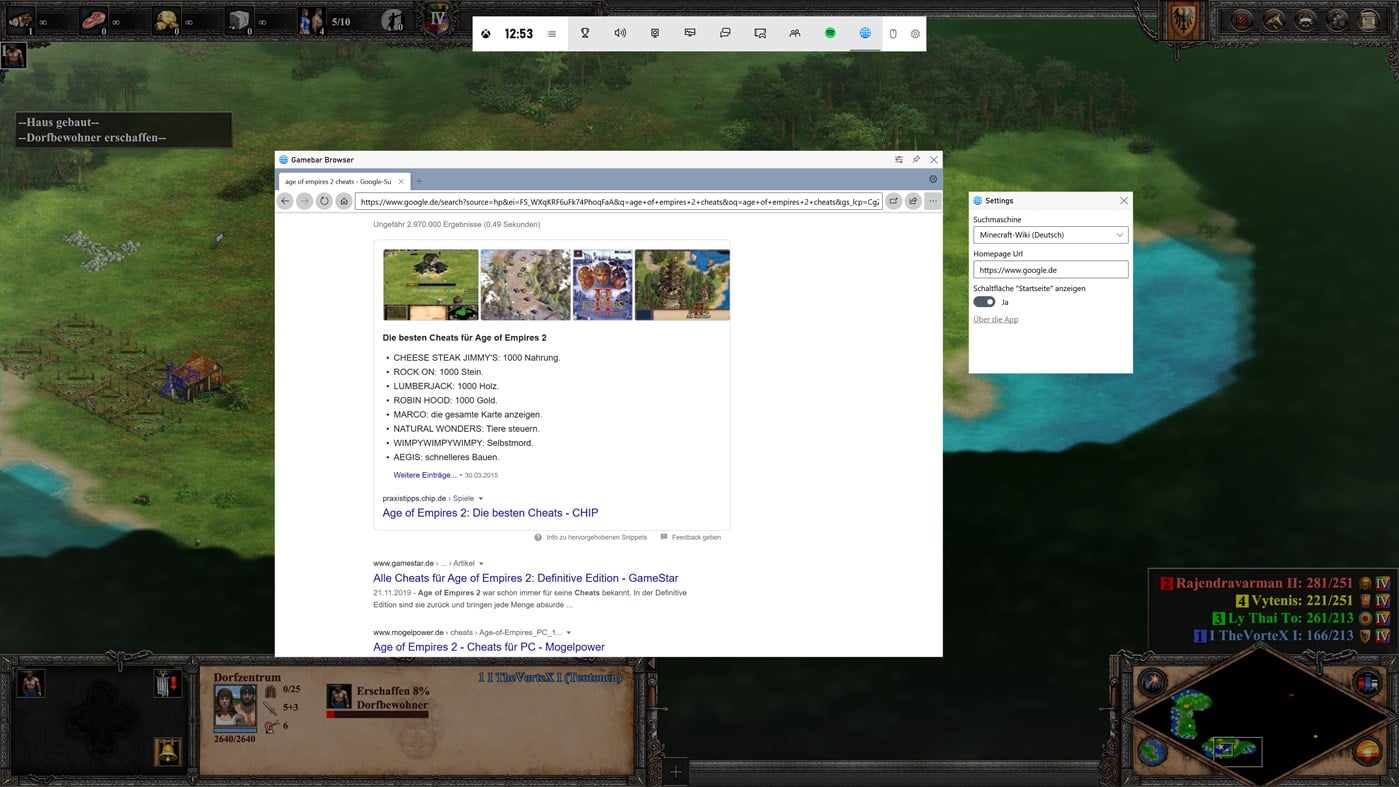Close the Settings panel
Viewport: 1399px width, 787px height.
pyautogui.click(x=1123, y=200)
